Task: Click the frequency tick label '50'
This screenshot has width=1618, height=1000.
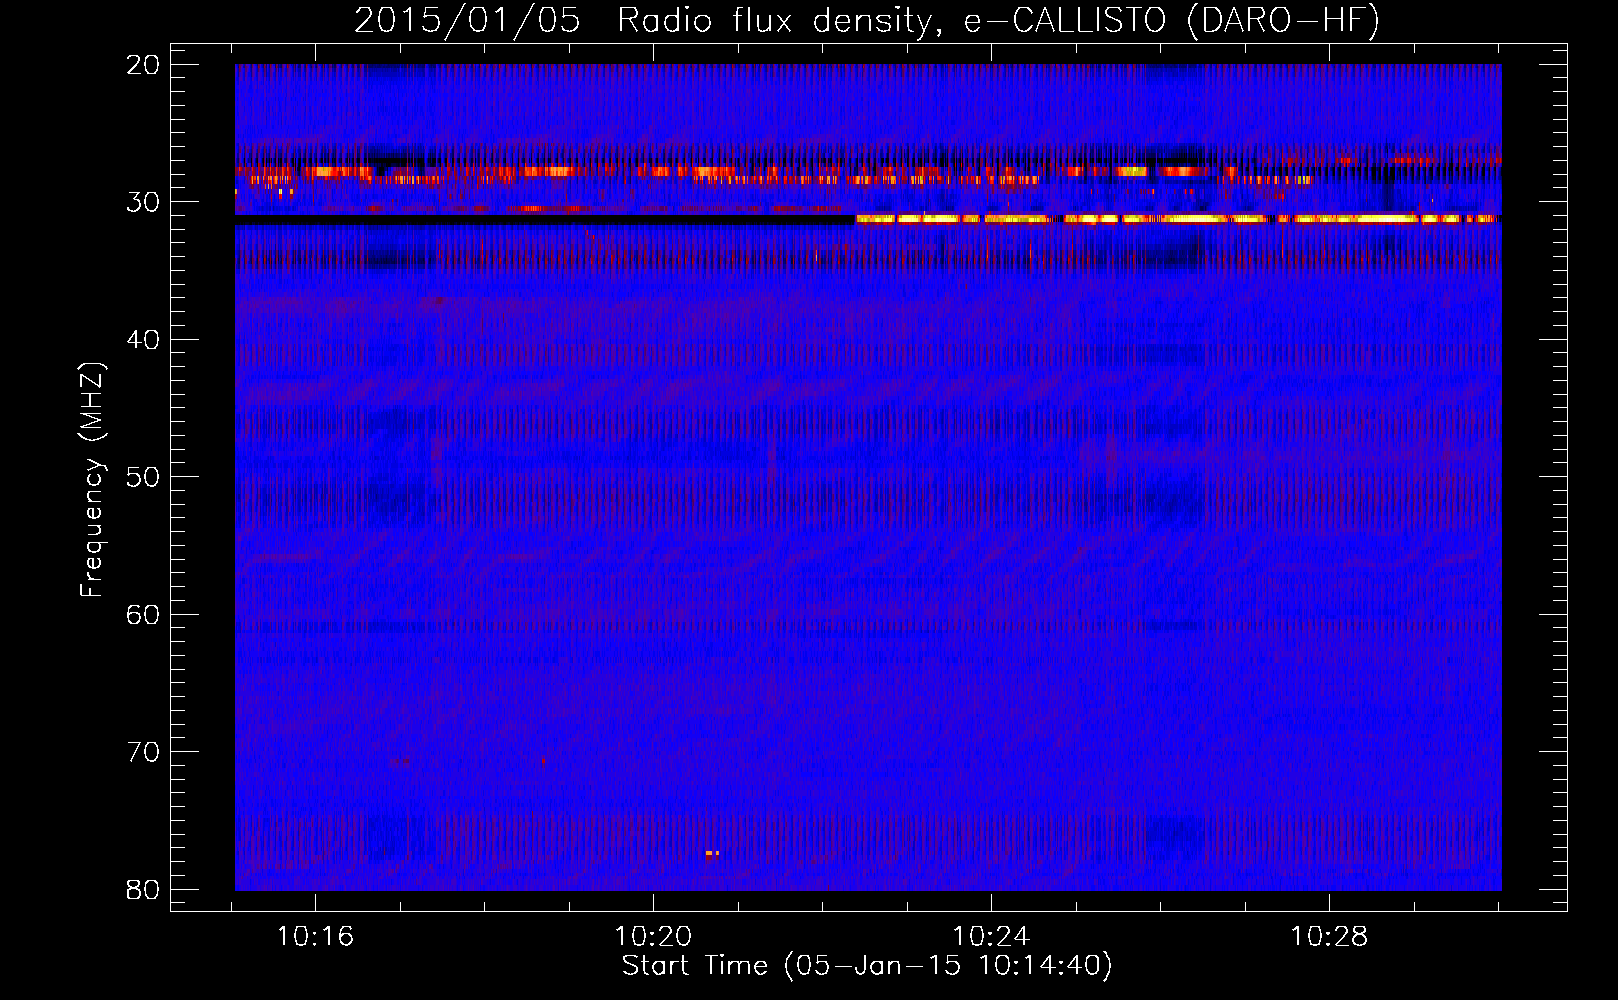Action: click(143, 477)
